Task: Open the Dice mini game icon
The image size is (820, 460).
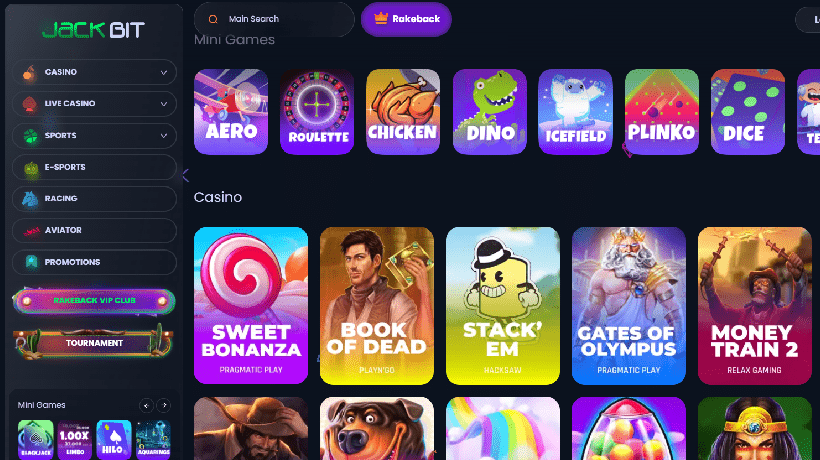Action: click(747, 112)
